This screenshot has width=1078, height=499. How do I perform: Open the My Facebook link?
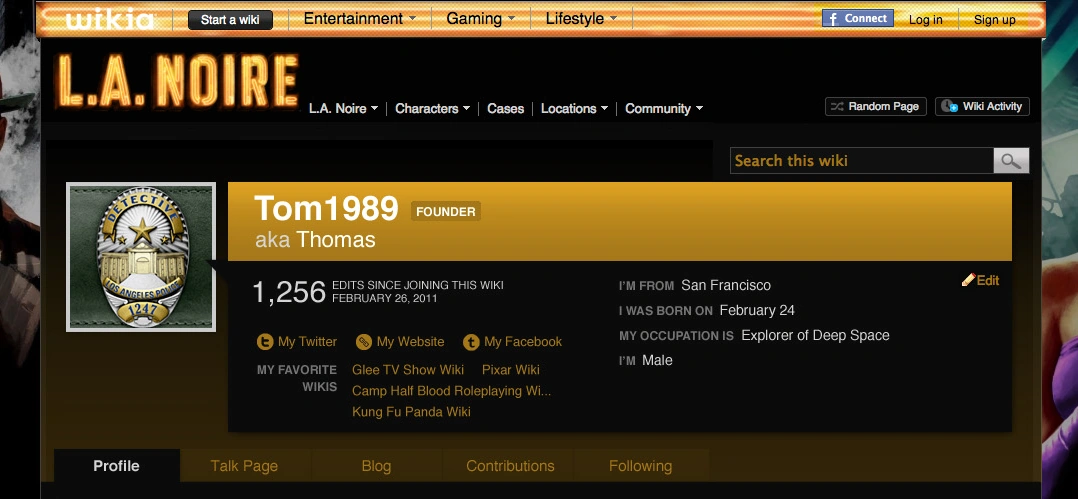513,342
